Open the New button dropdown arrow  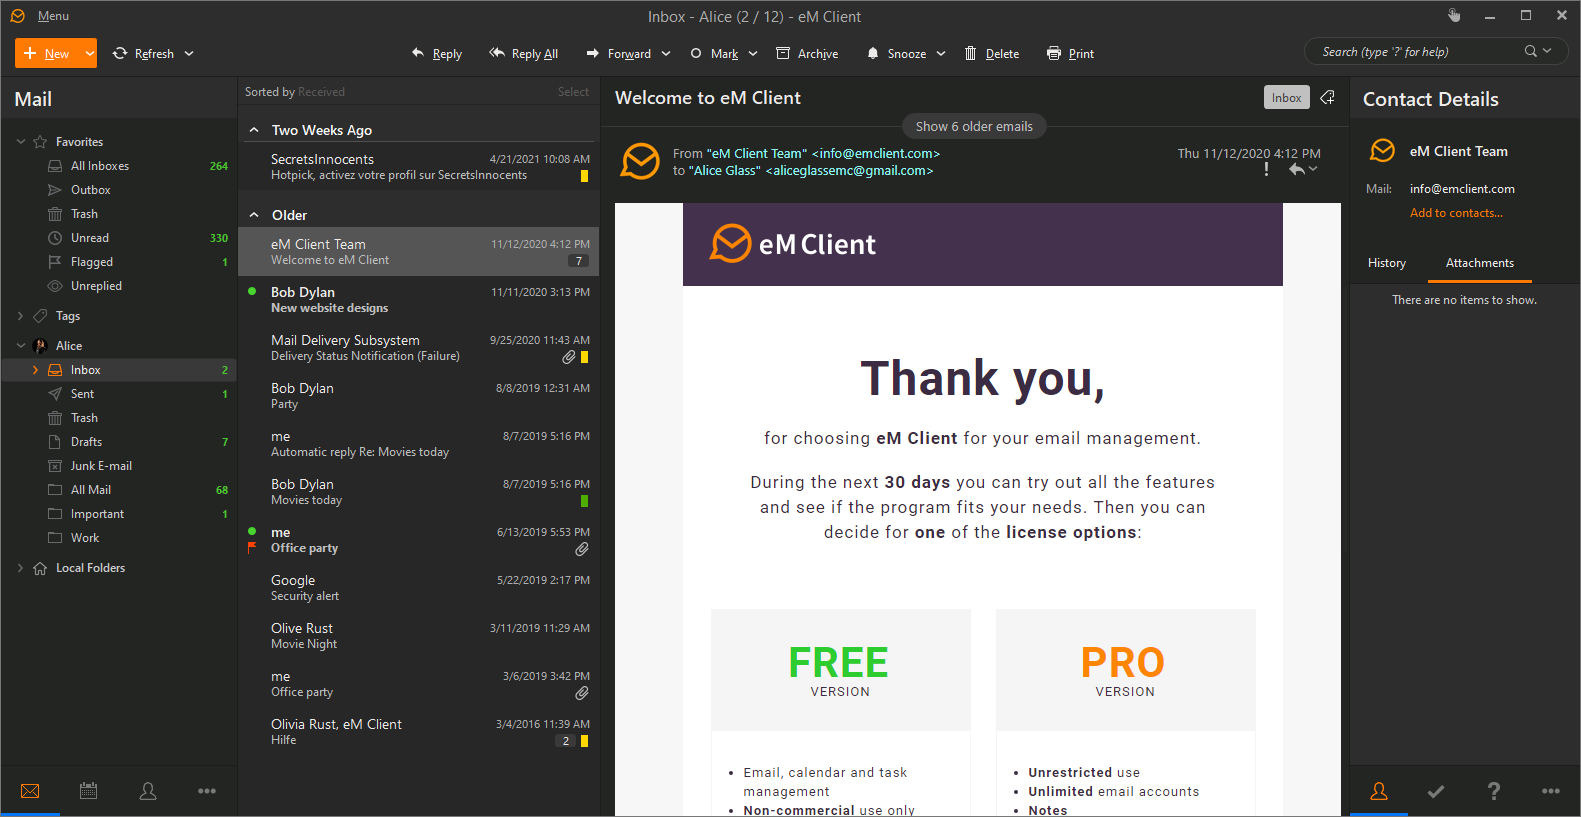pyautogui.click(x=89, y=53)
